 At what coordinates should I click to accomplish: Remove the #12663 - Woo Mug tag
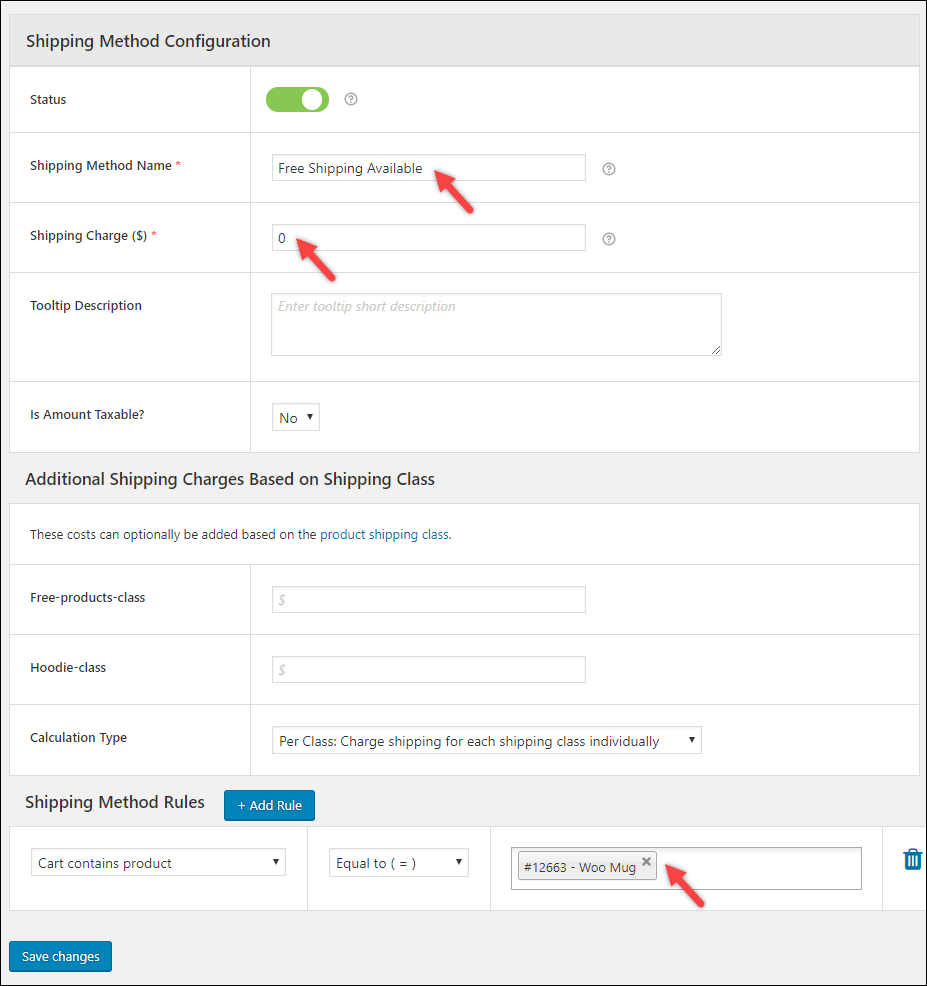click(646, 861)
